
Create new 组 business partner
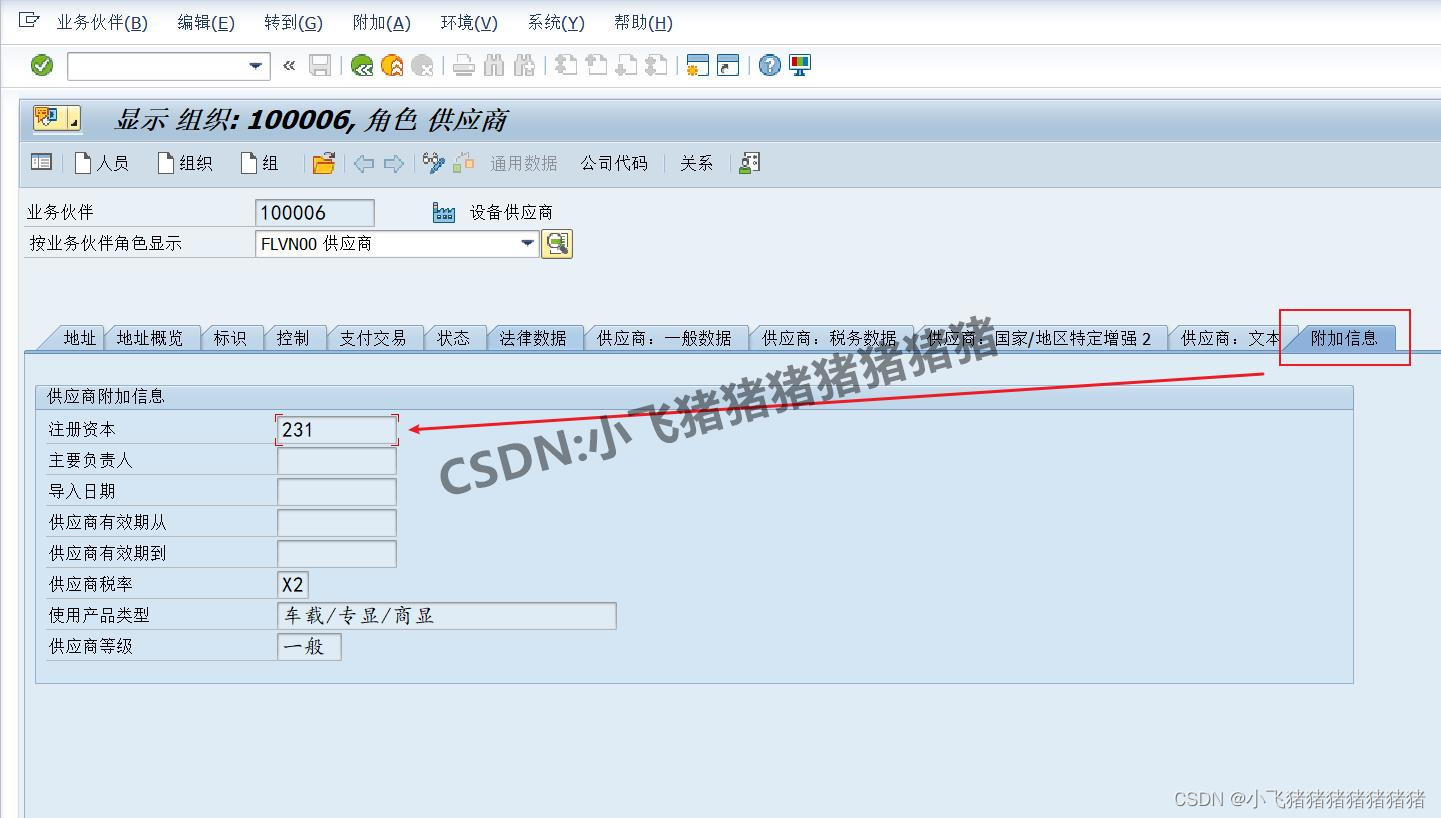(x=260, y=163)
